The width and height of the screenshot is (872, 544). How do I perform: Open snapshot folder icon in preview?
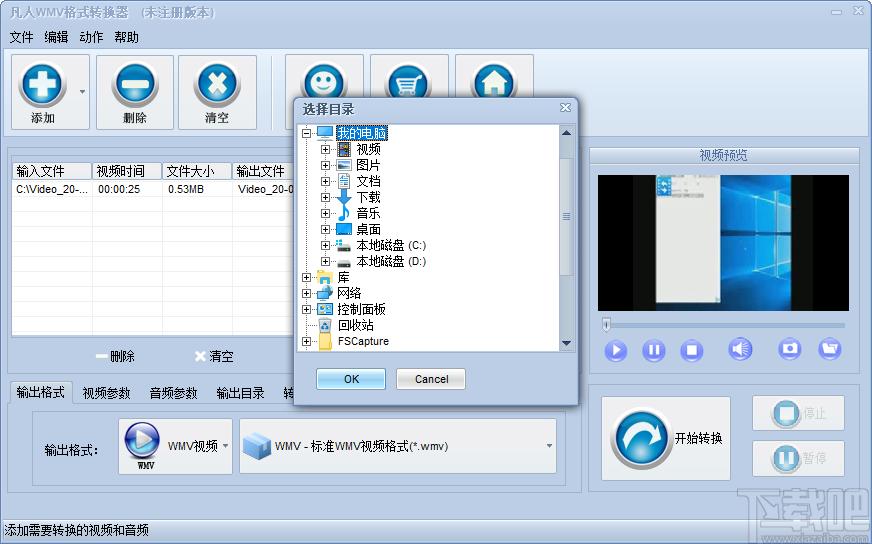pos(829,349)
